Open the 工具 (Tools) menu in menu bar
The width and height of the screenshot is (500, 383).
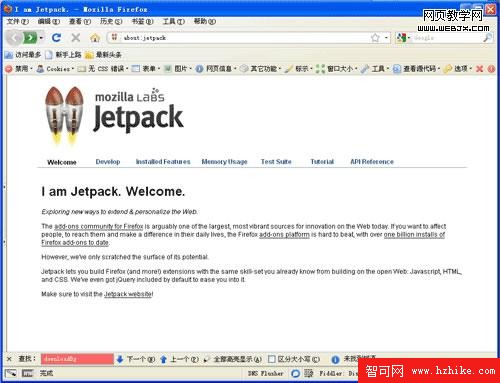[173, 21]
